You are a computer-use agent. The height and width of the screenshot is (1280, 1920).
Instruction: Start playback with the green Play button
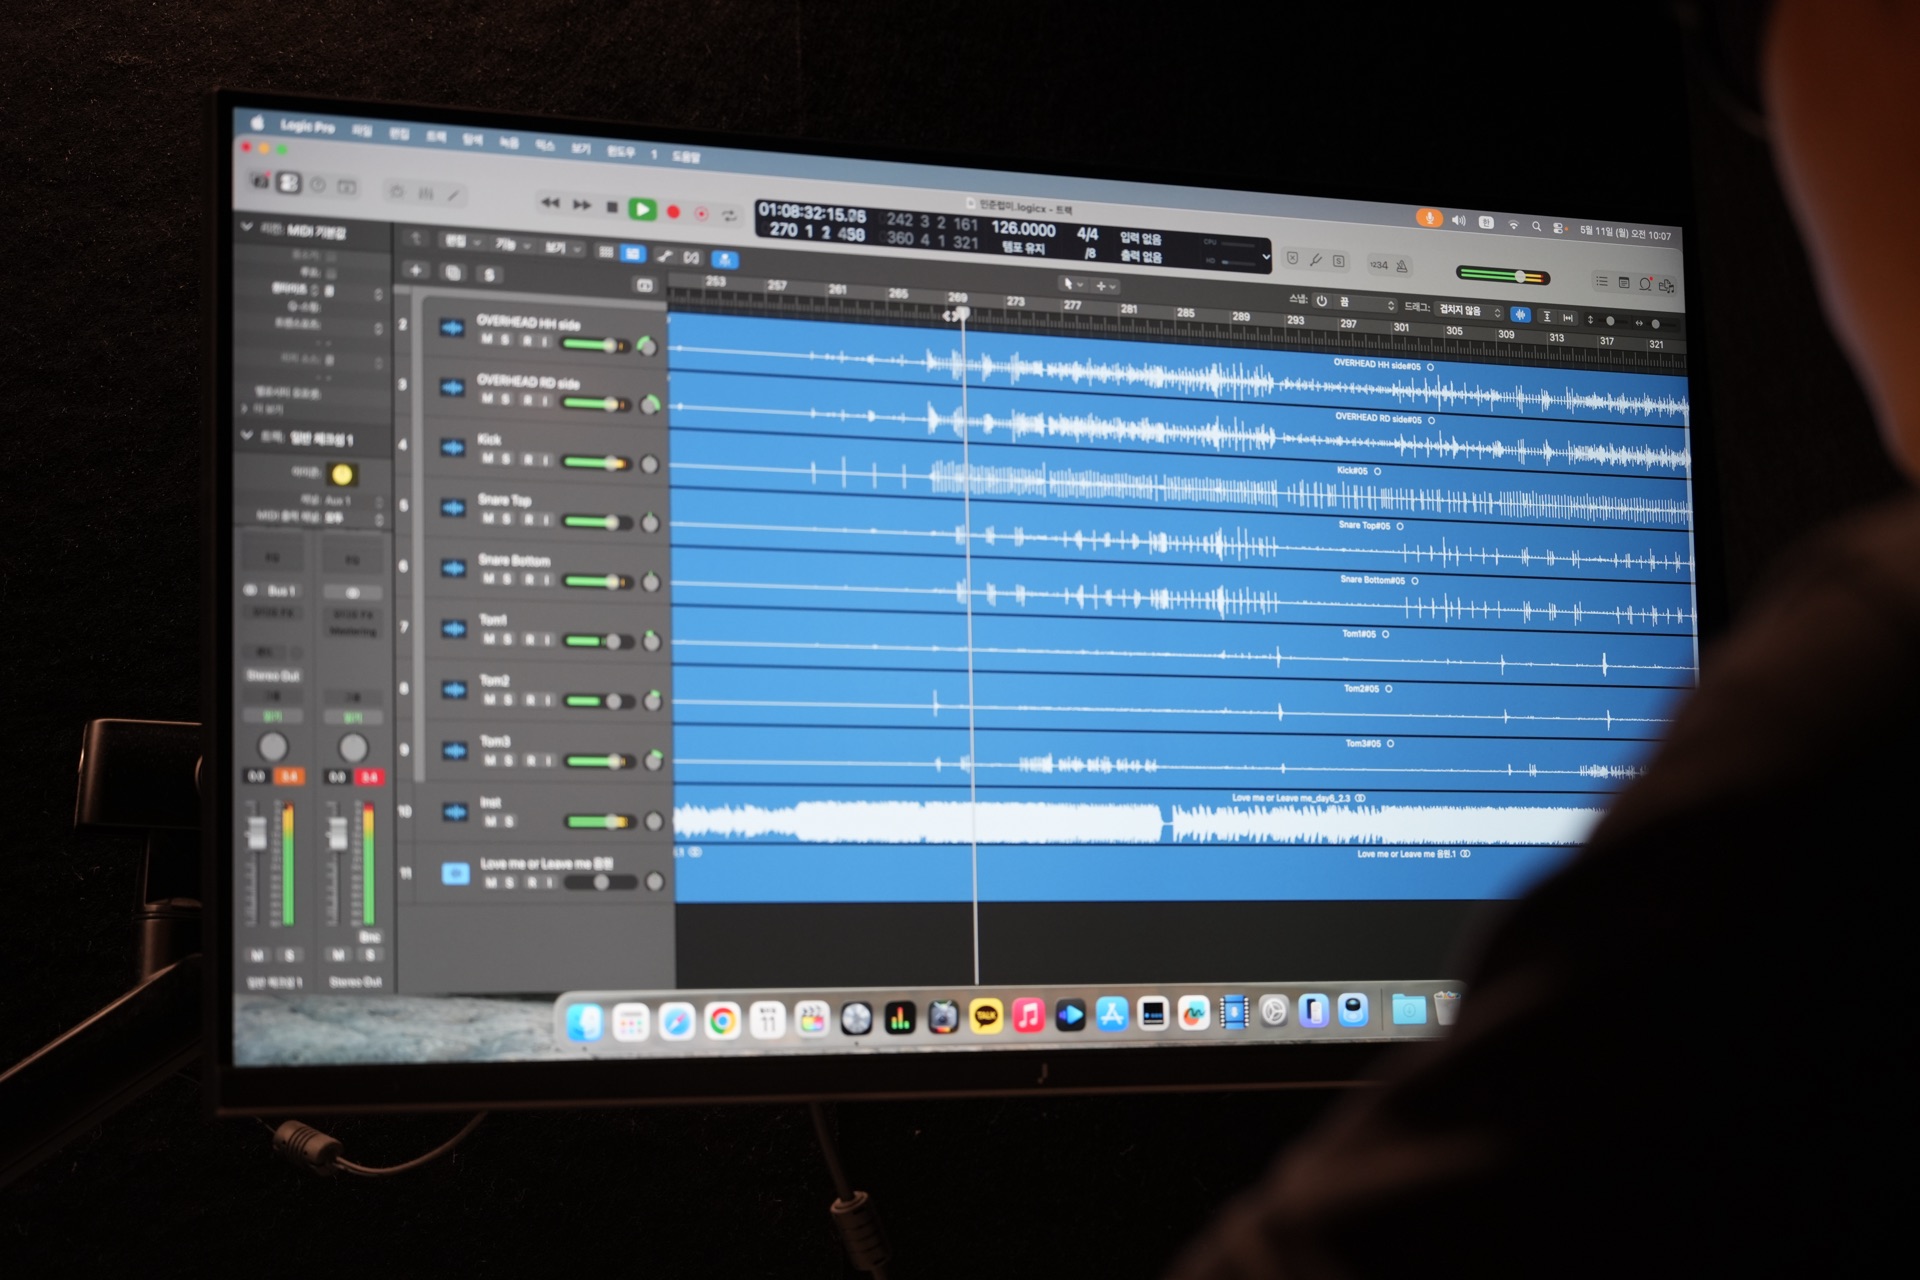[x=642, y=209]
